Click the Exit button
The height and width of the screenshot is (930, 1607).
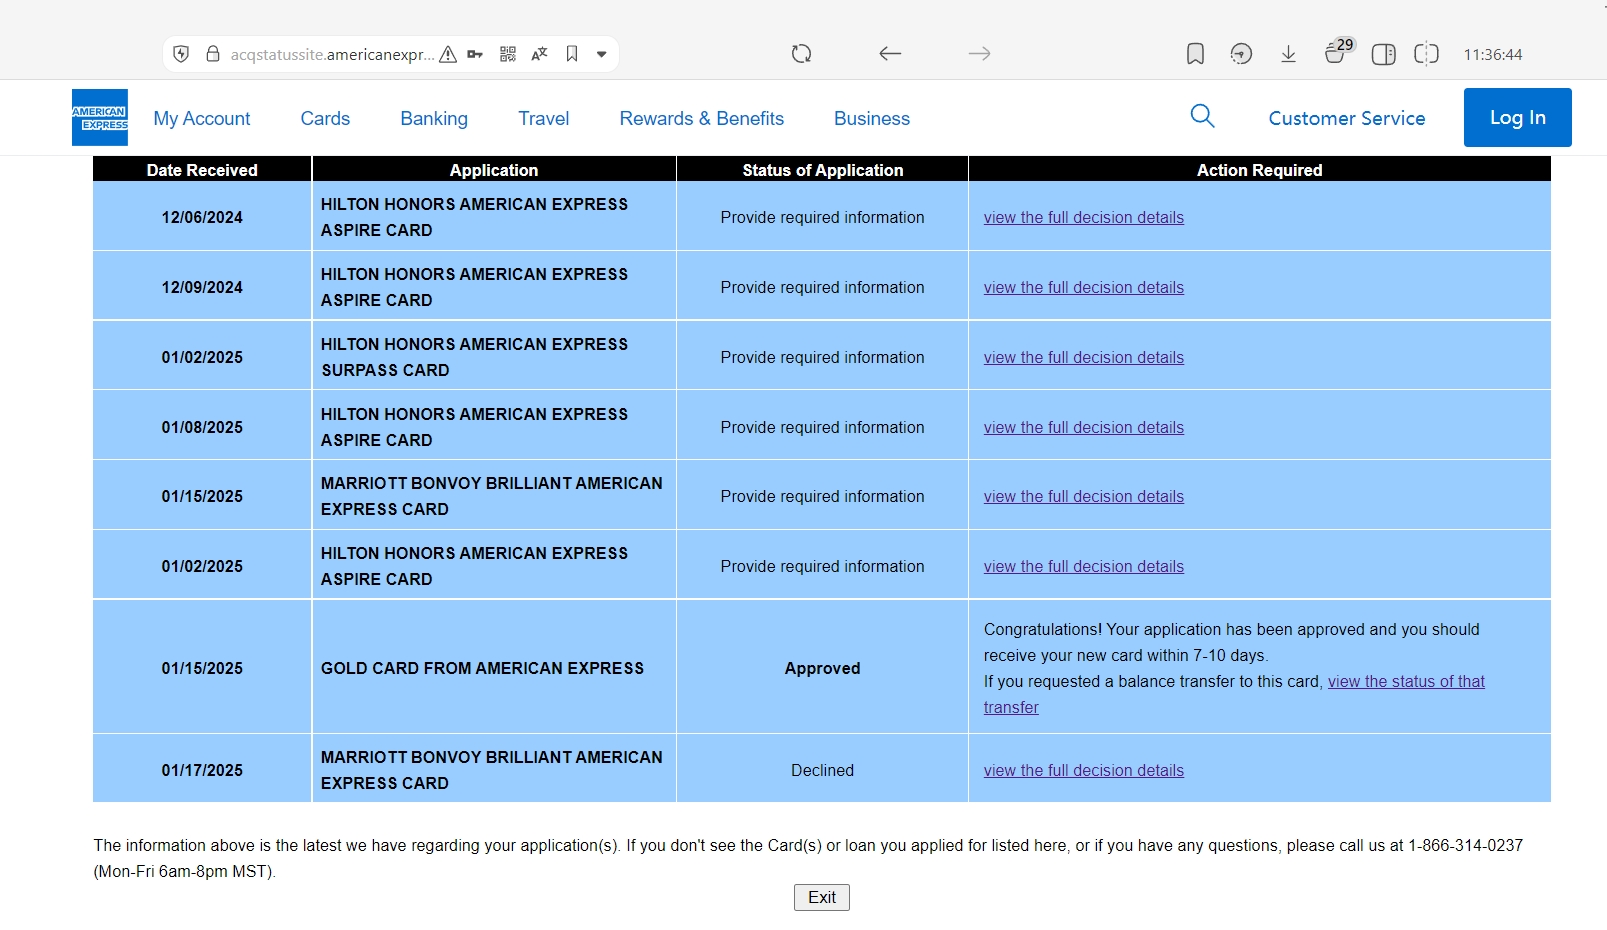click(x=822, y=897)
